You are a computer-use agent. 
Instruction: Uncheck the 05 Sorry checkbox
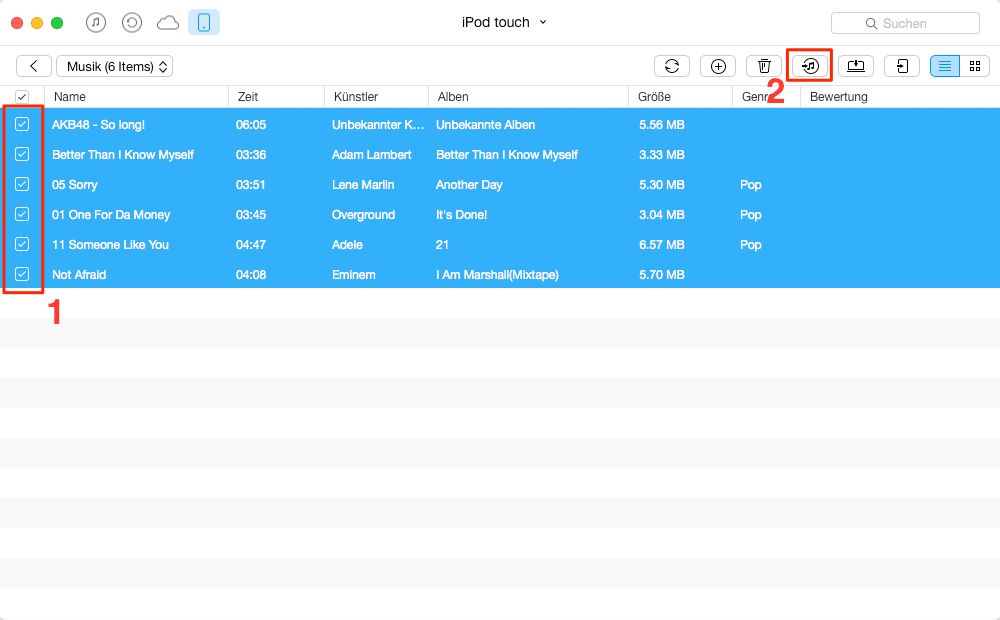tap(22, 184)
